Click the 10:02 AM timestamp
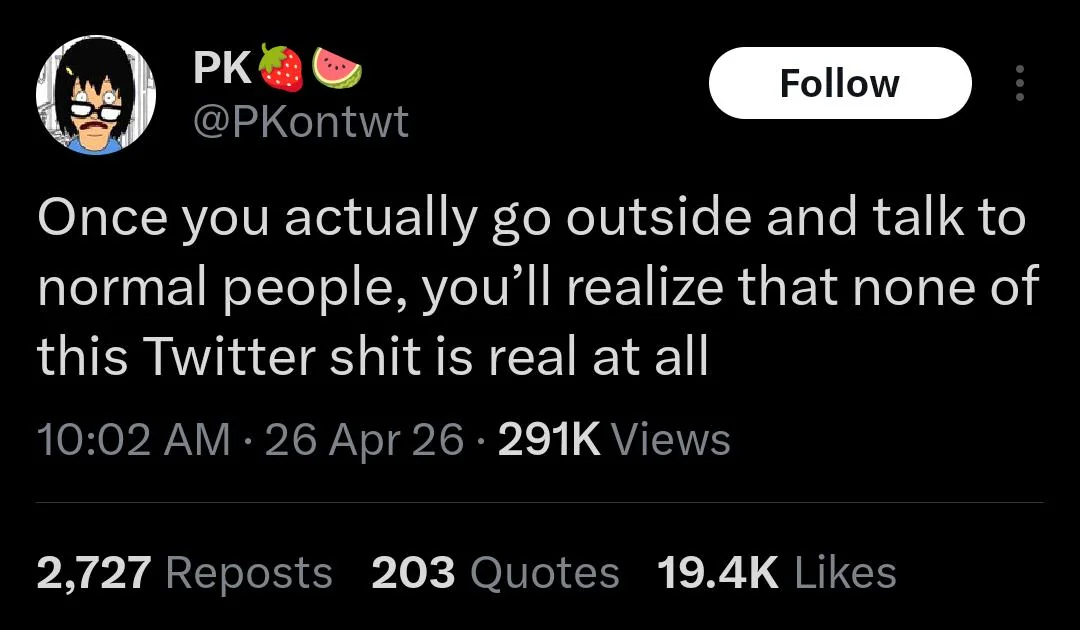Image resolution: width=1080 pixels, height=630 pixels. point(134,438)
